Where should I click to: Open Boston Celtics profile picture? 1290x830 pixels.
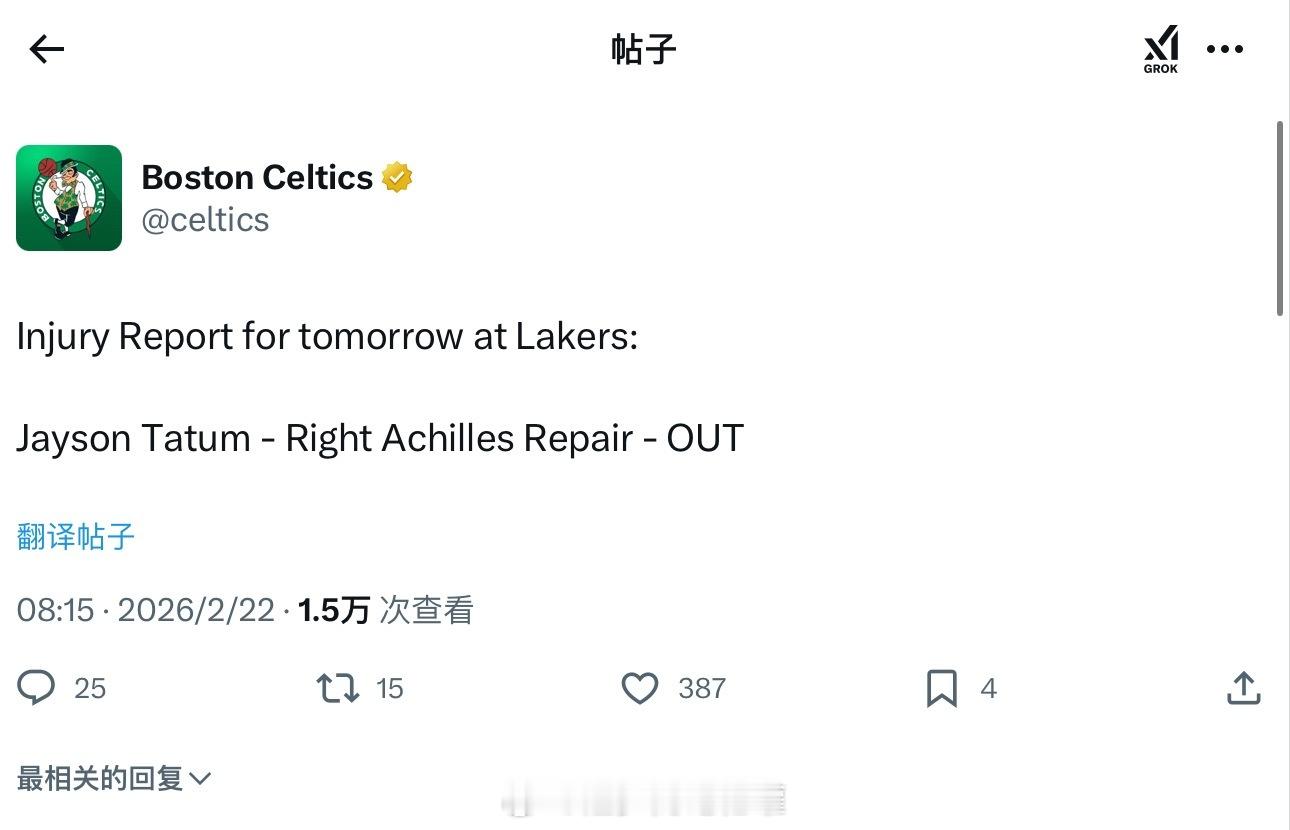tap(69, 198)
